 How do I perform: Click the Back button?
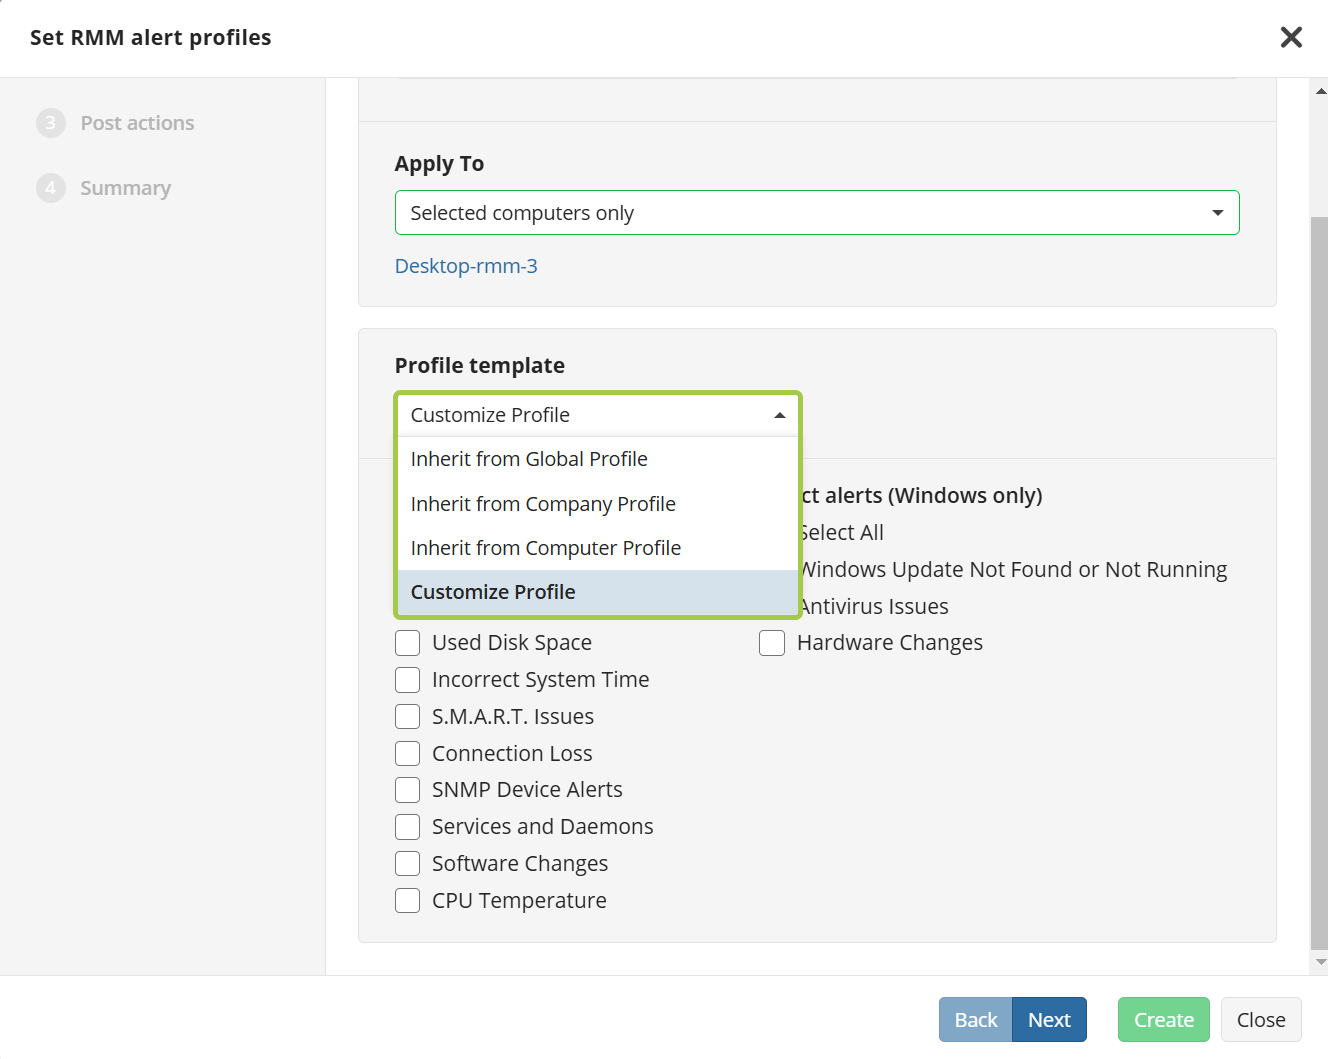coord(975,1020)
